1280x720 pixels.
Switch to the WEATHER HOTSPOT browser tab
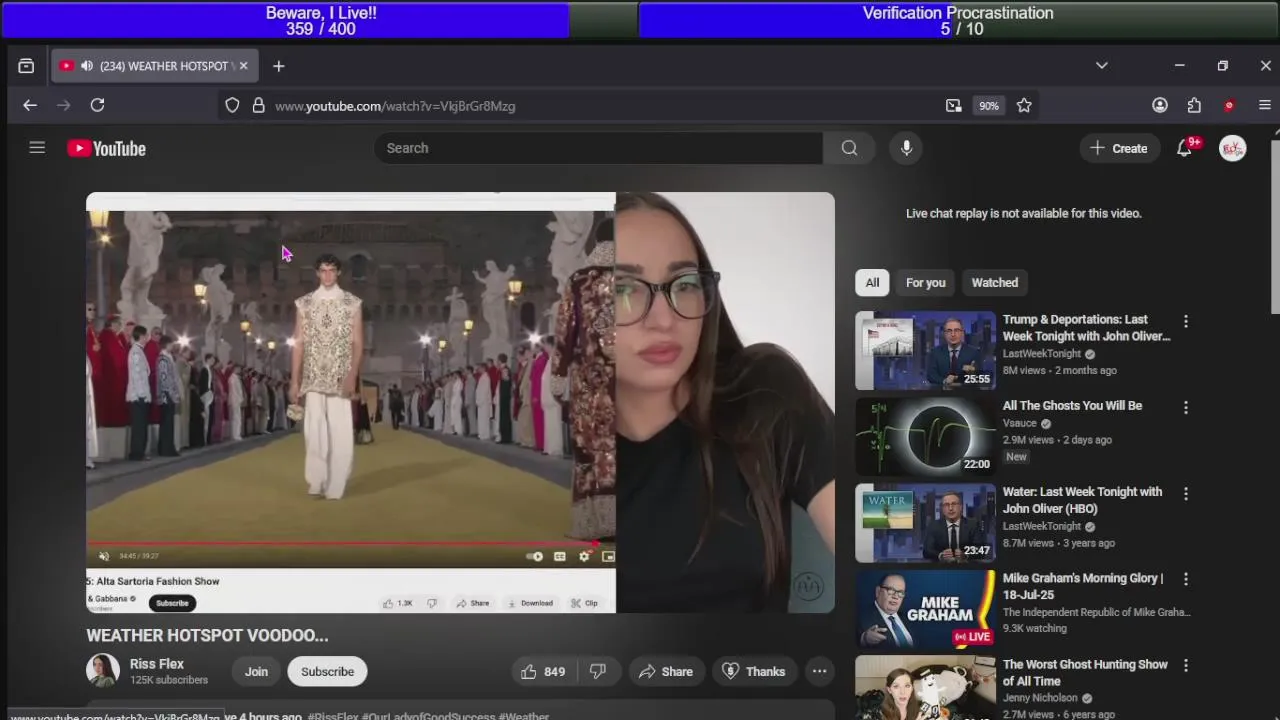pyautogui.click(x=157, y=66)
